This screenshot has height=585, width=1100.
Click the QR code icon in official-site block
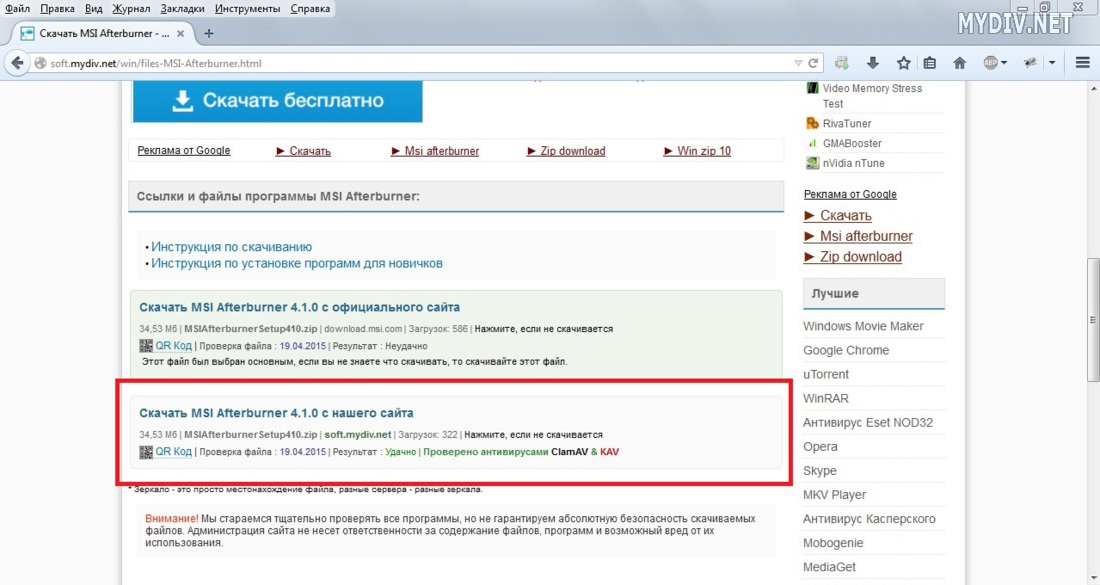point(146,346)
